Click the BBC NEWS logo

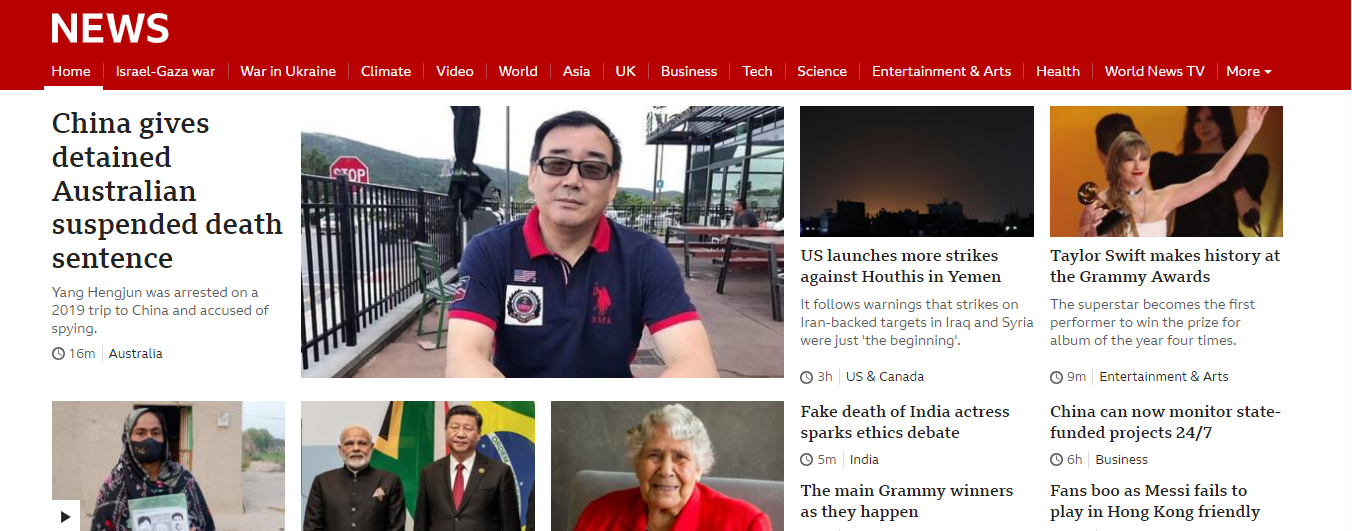[x=110, y=27]
